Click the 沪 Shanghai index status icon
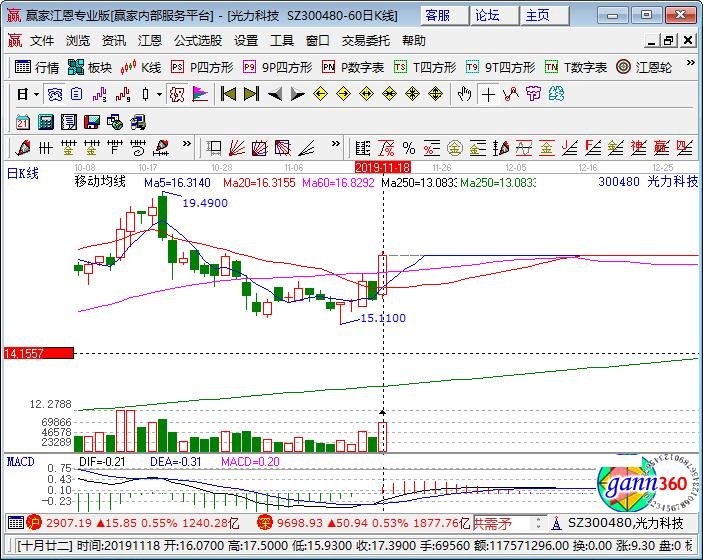 tap(34, 523)
